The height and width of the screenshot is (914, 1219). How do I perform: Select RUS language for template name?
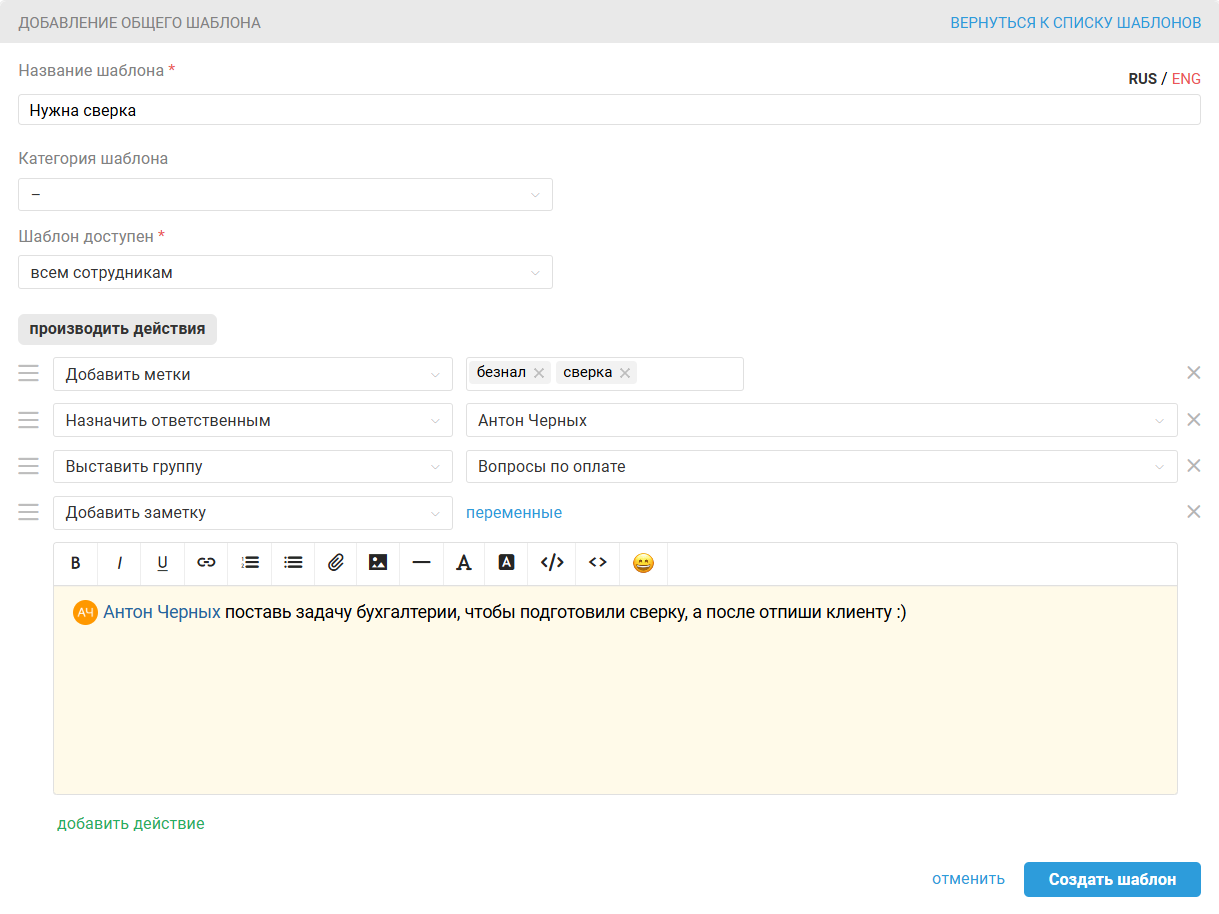[x=1142, y=79]
